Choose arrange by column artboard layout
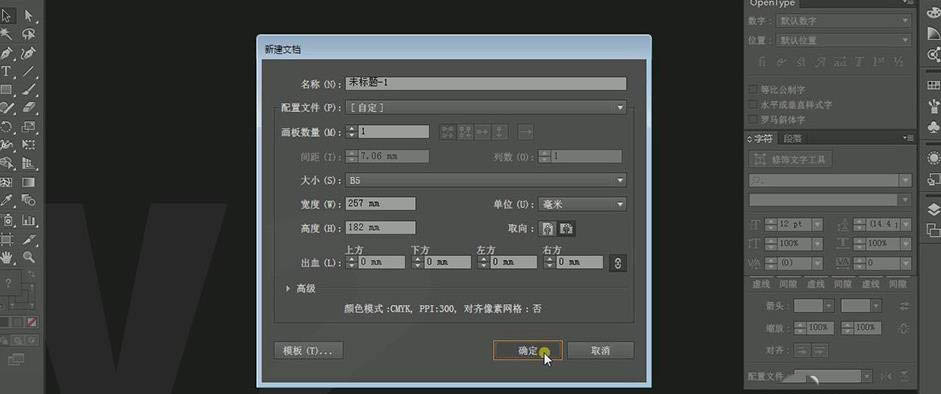The height and width of the screenshot is (394, 941). point(500,132)
